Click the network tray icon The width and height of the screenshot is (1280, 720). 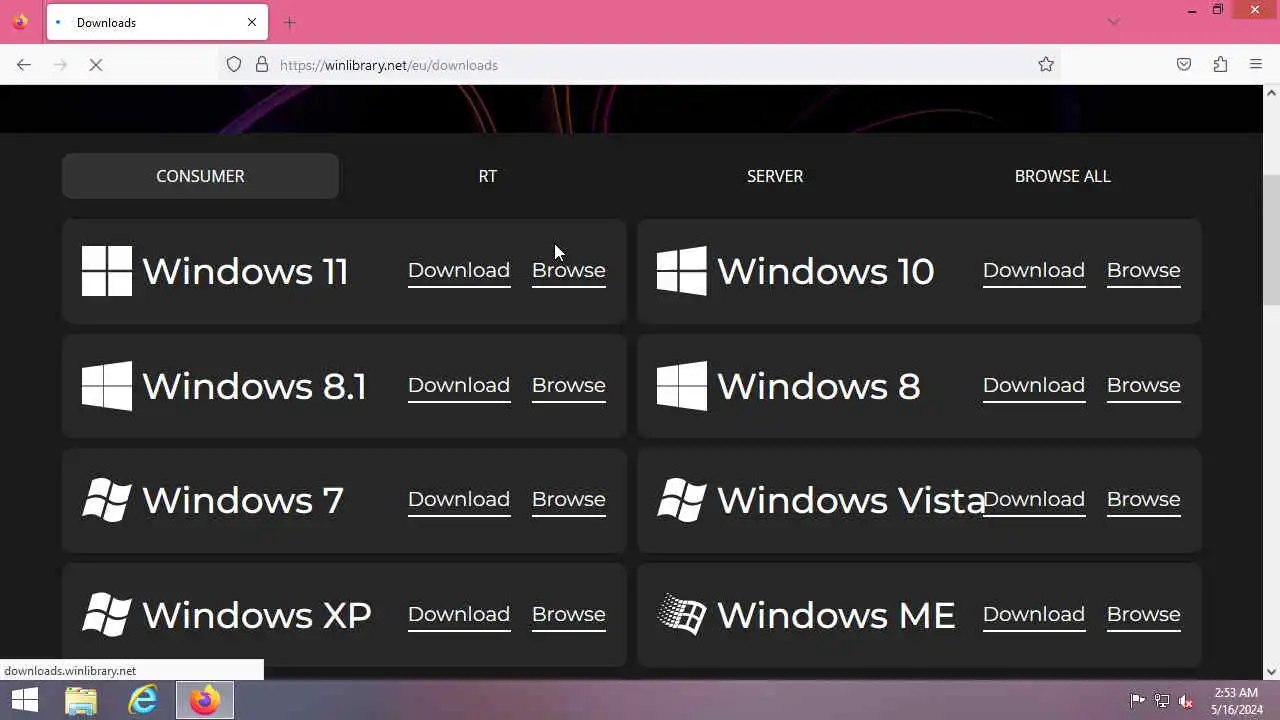point(1162,701)
